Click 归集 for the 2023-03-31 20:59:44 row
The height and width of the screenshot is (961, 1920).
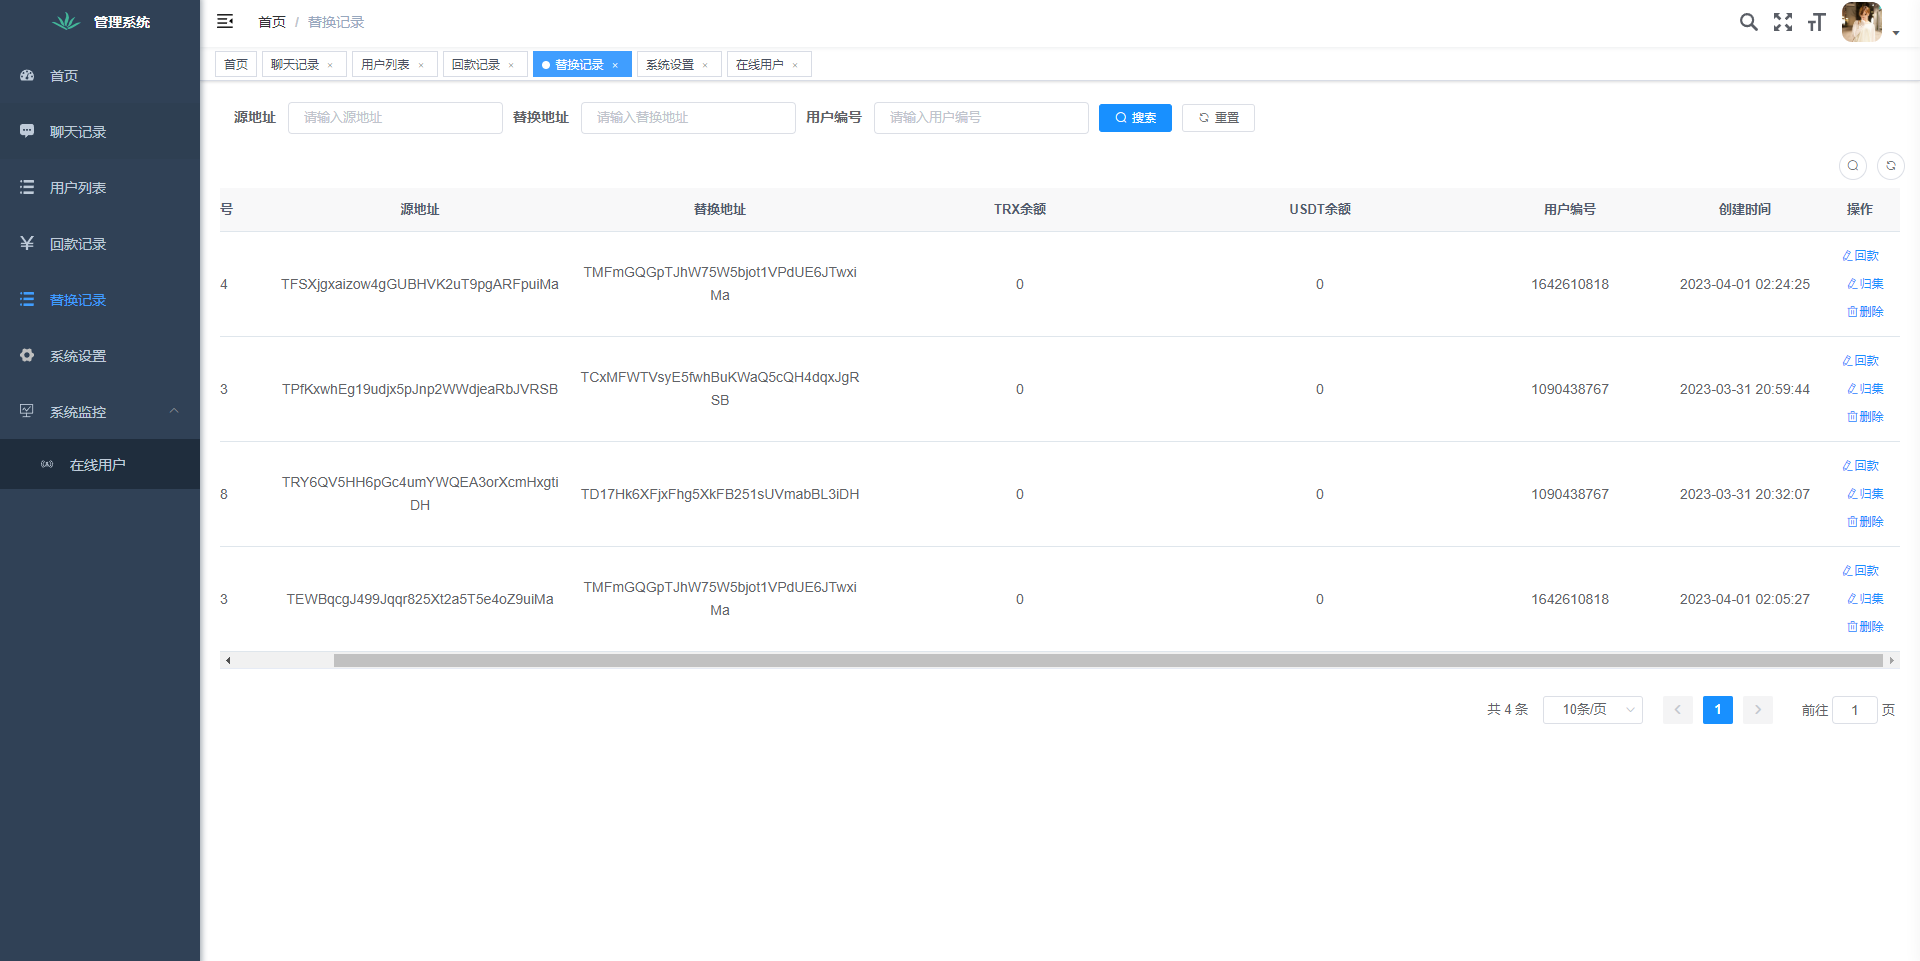(x=1865, y=389)
